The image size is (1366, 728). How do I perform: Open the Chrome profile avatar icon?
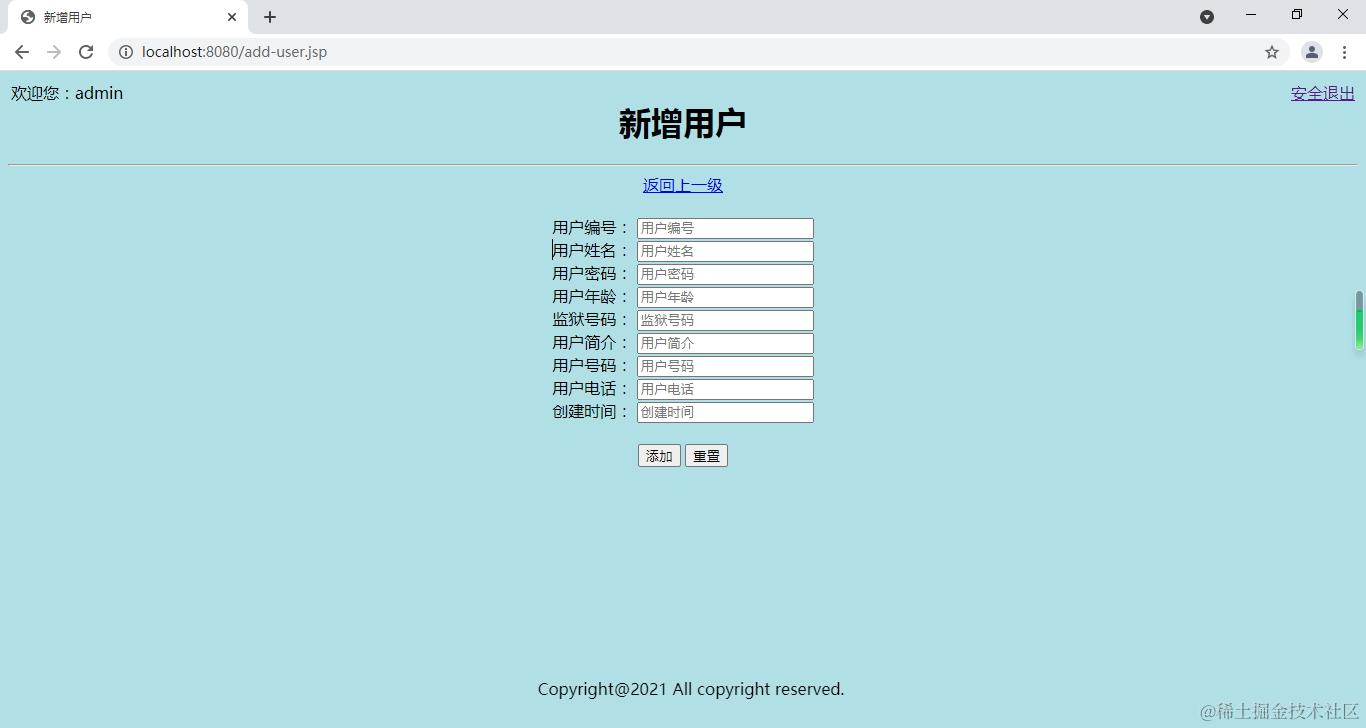point(1309,52)
